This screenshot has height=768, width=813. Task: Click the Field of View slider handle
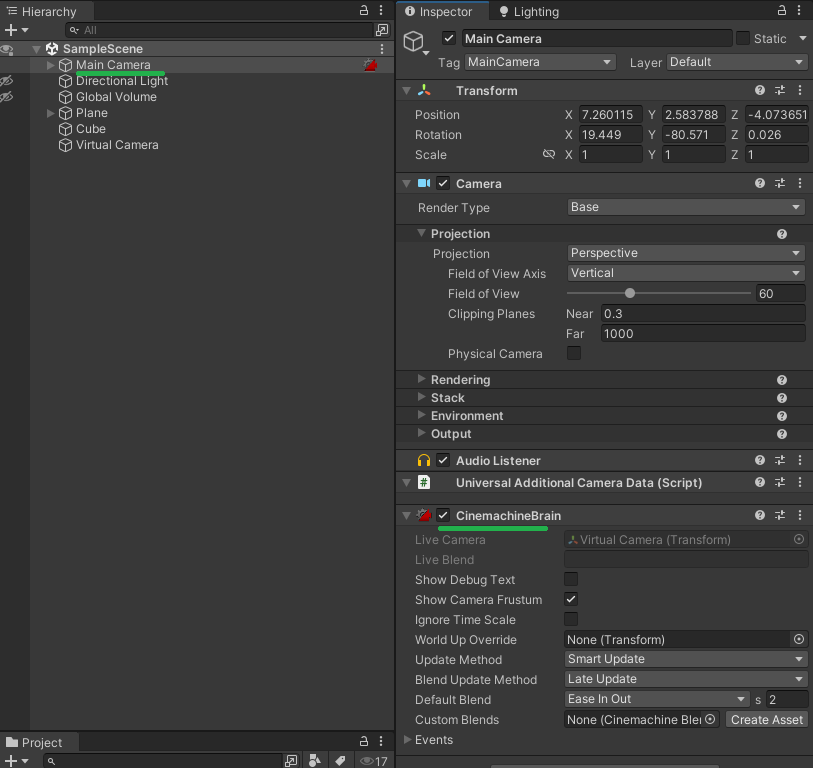pos(630,294)
